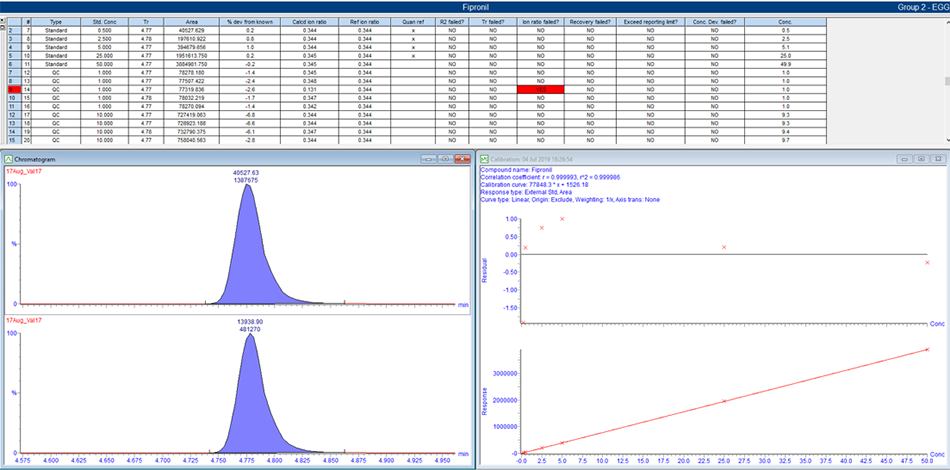950x470 pixels.
Task: Minimize the Calibration window
Action: (904, 159)
